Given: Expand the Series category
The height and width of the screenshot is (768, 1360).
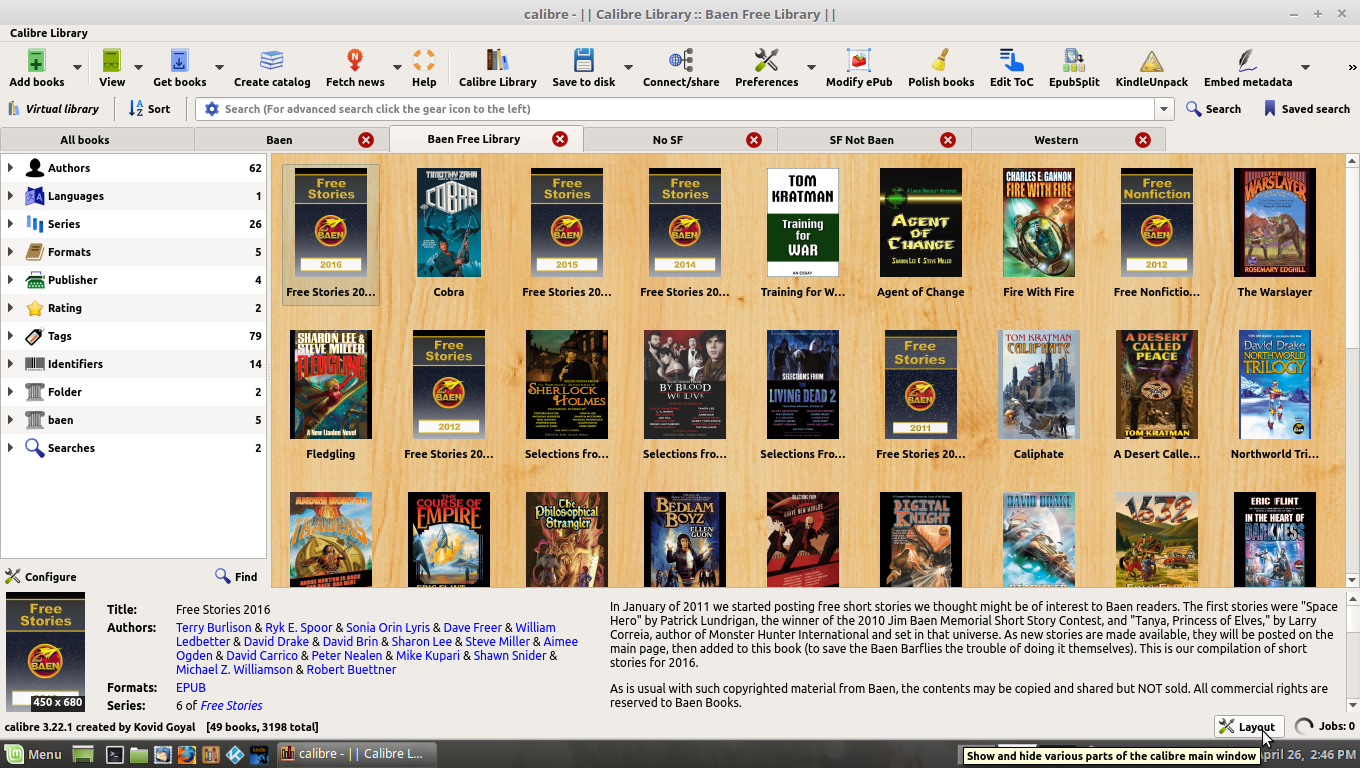Looking at the screenshot, I should pos(10,224).
